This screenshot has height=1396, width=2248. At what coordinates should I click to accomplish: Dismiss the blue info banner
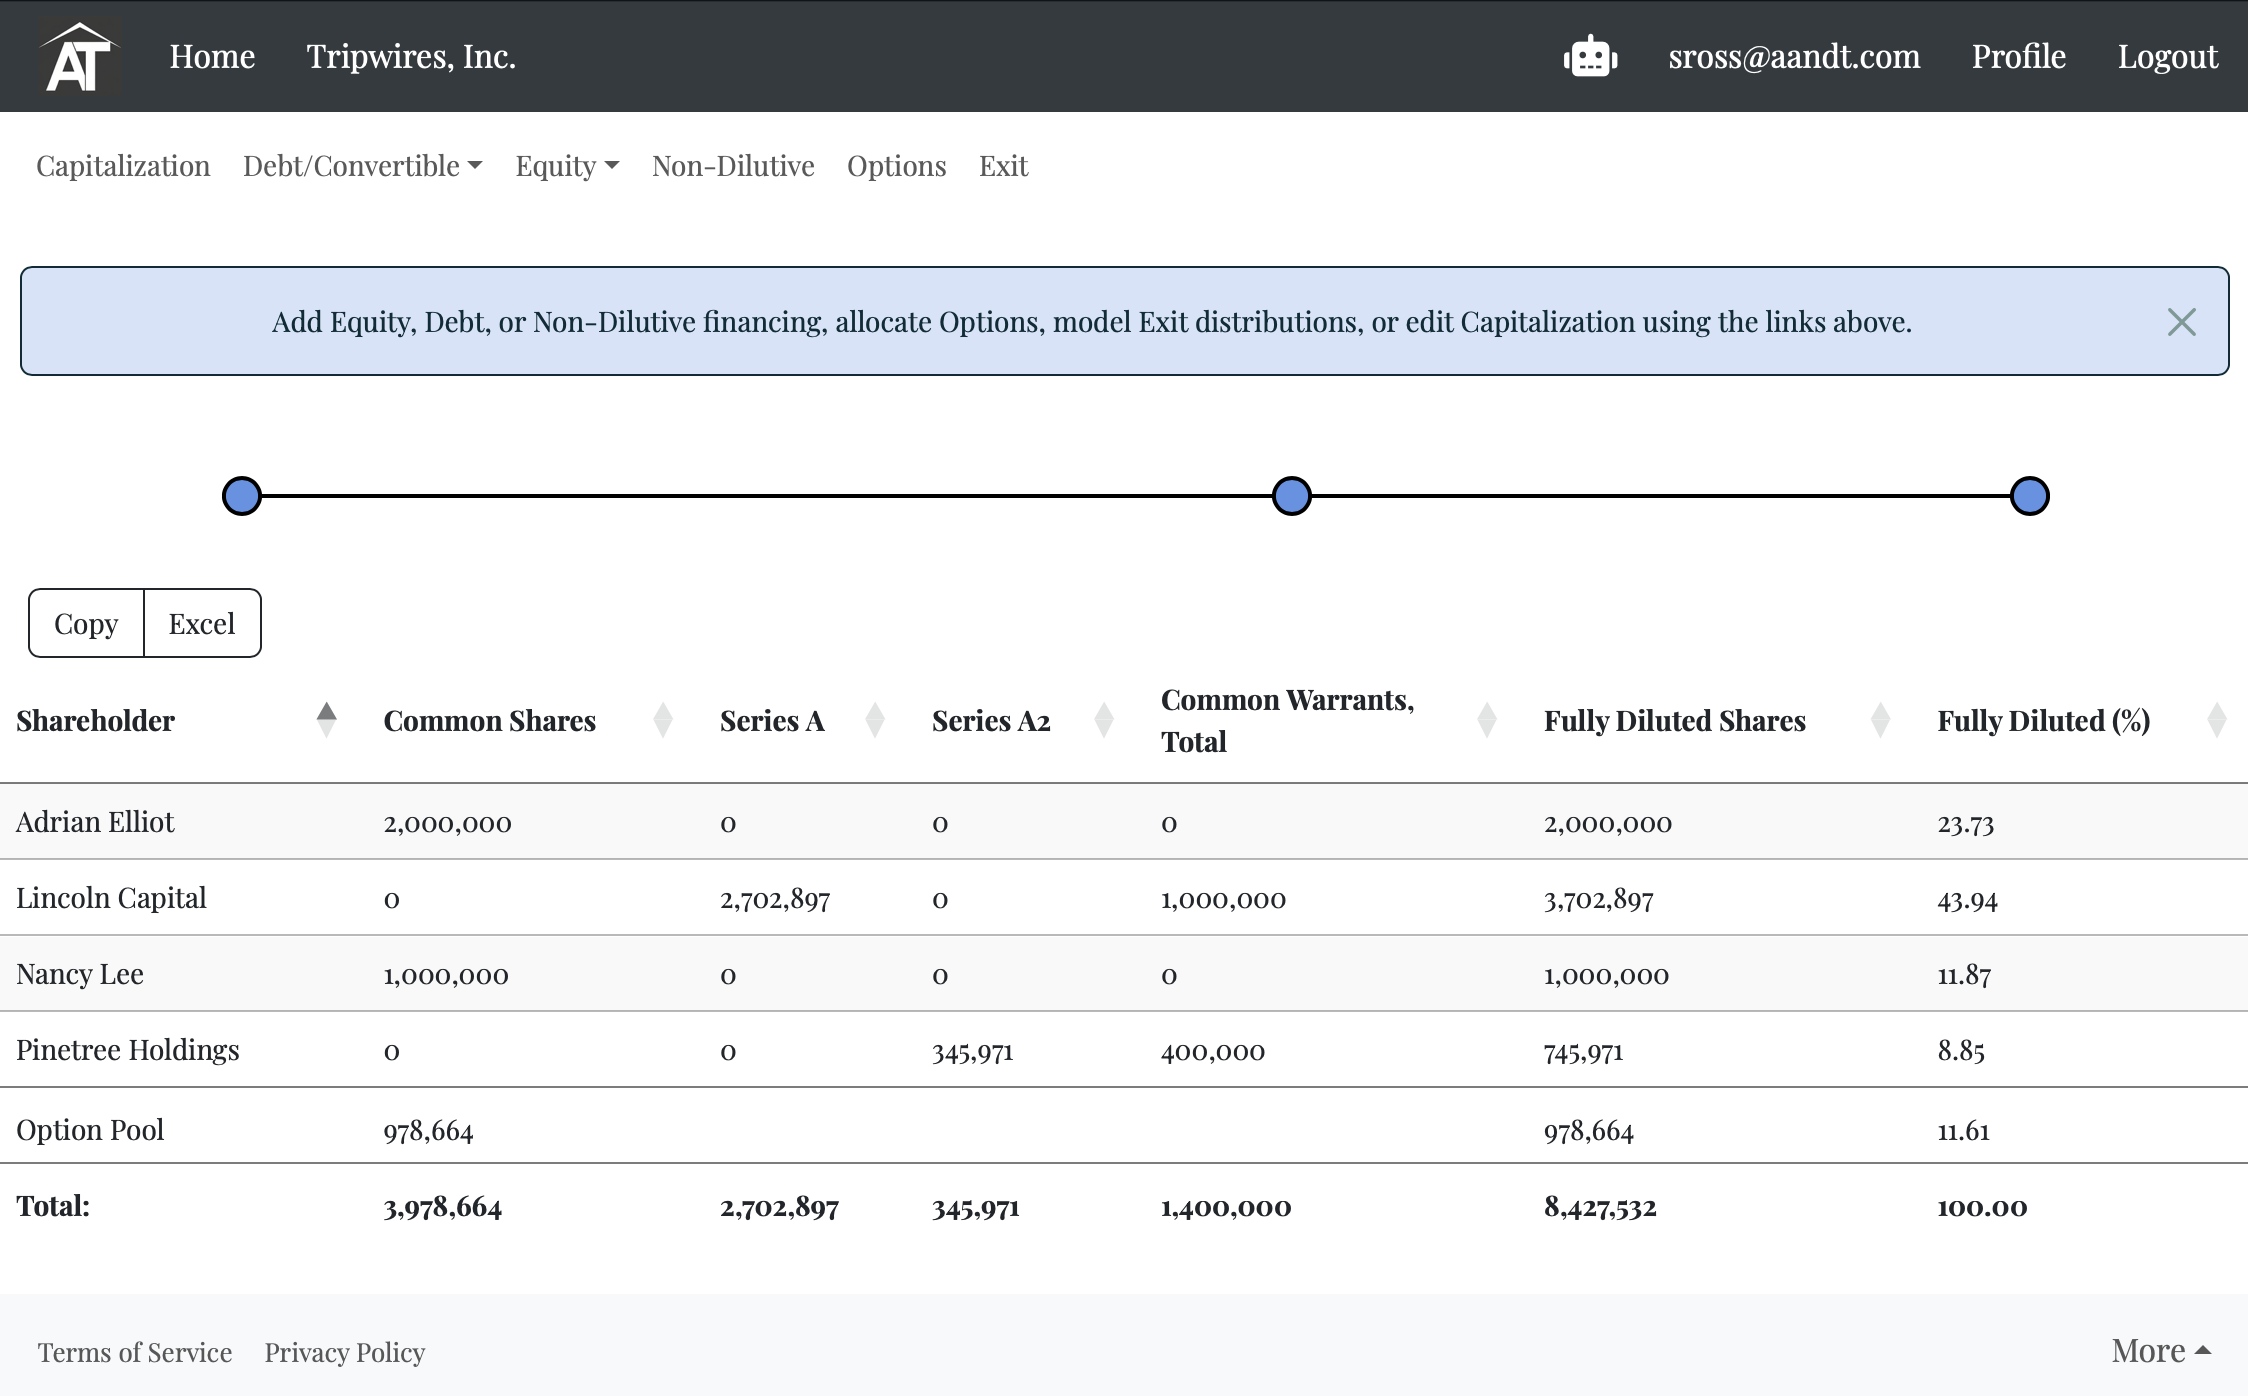2181,322
